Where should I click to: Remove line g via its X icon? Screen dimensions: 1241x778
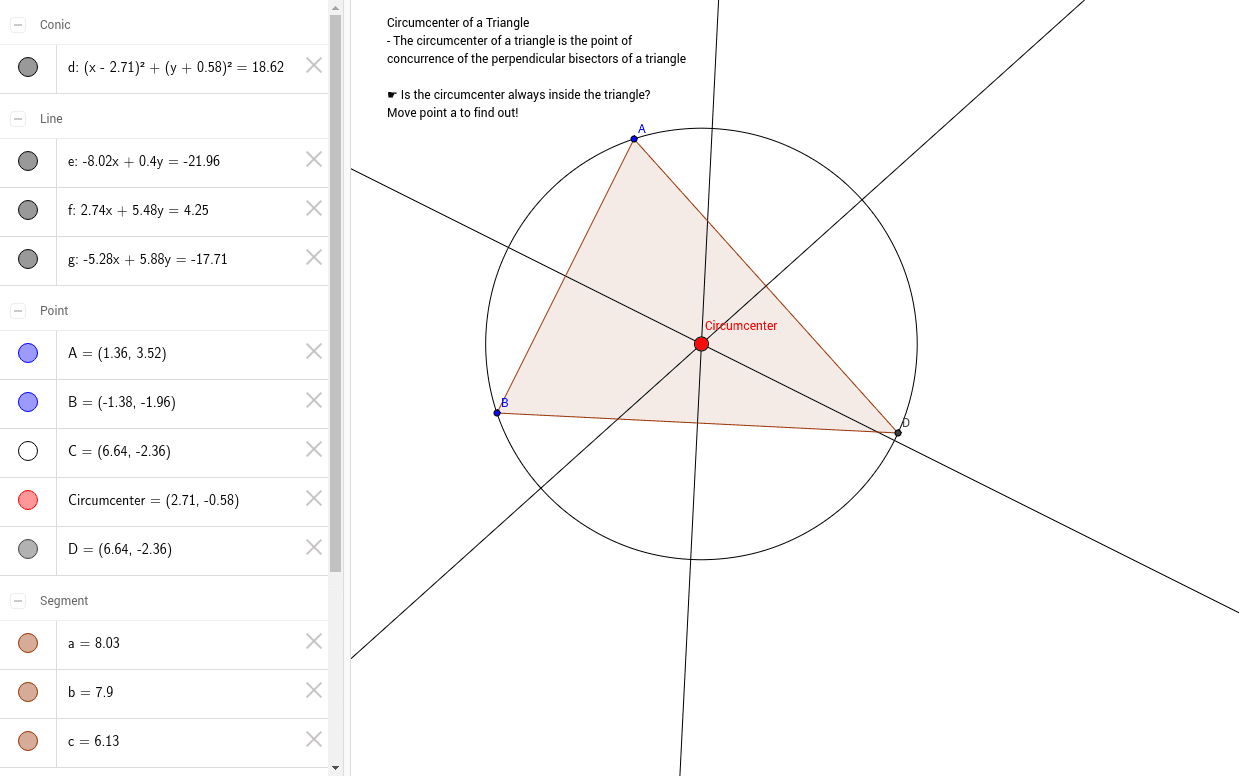pos(313,258)
